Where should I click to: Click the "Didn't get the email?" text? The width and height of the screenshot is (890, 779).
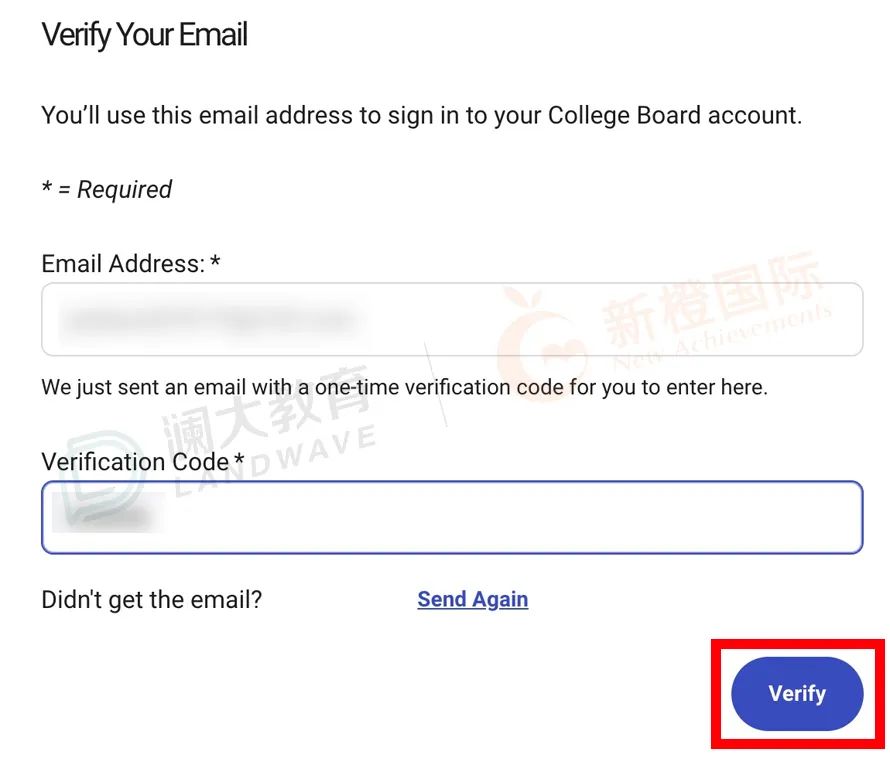pos(152,599)
